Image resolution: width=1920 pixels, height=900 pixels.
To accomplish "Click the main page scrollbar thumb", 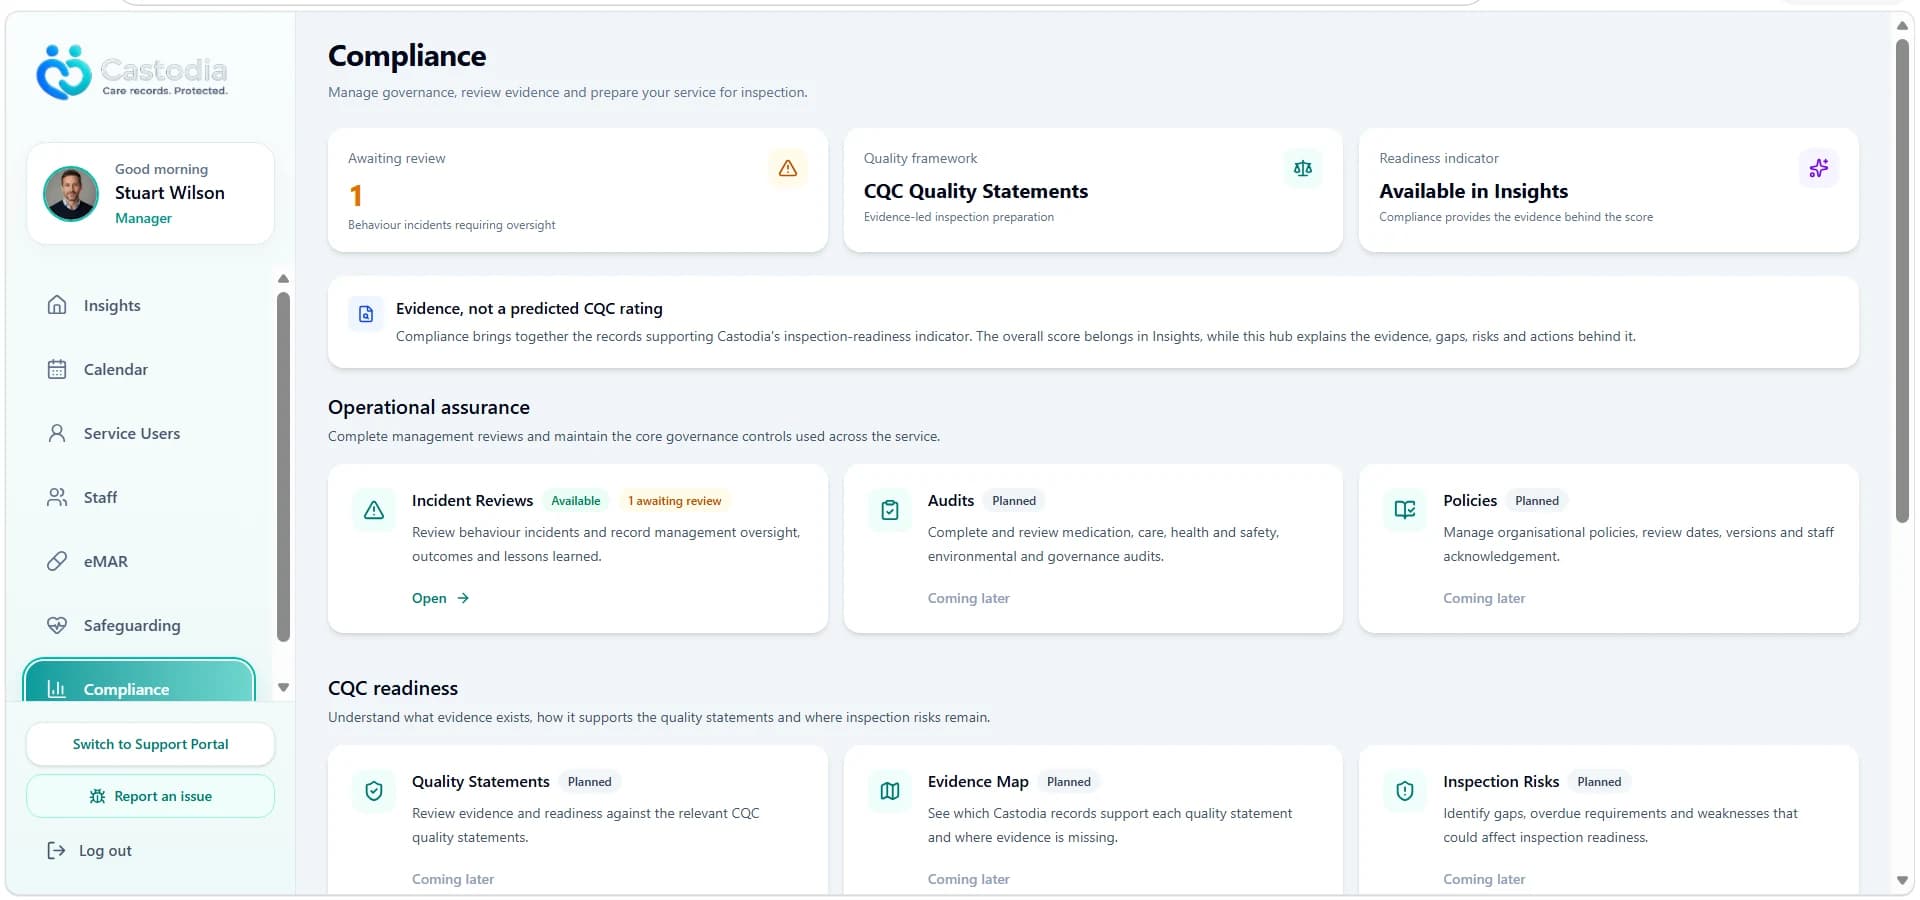I will pos(1902,280).
